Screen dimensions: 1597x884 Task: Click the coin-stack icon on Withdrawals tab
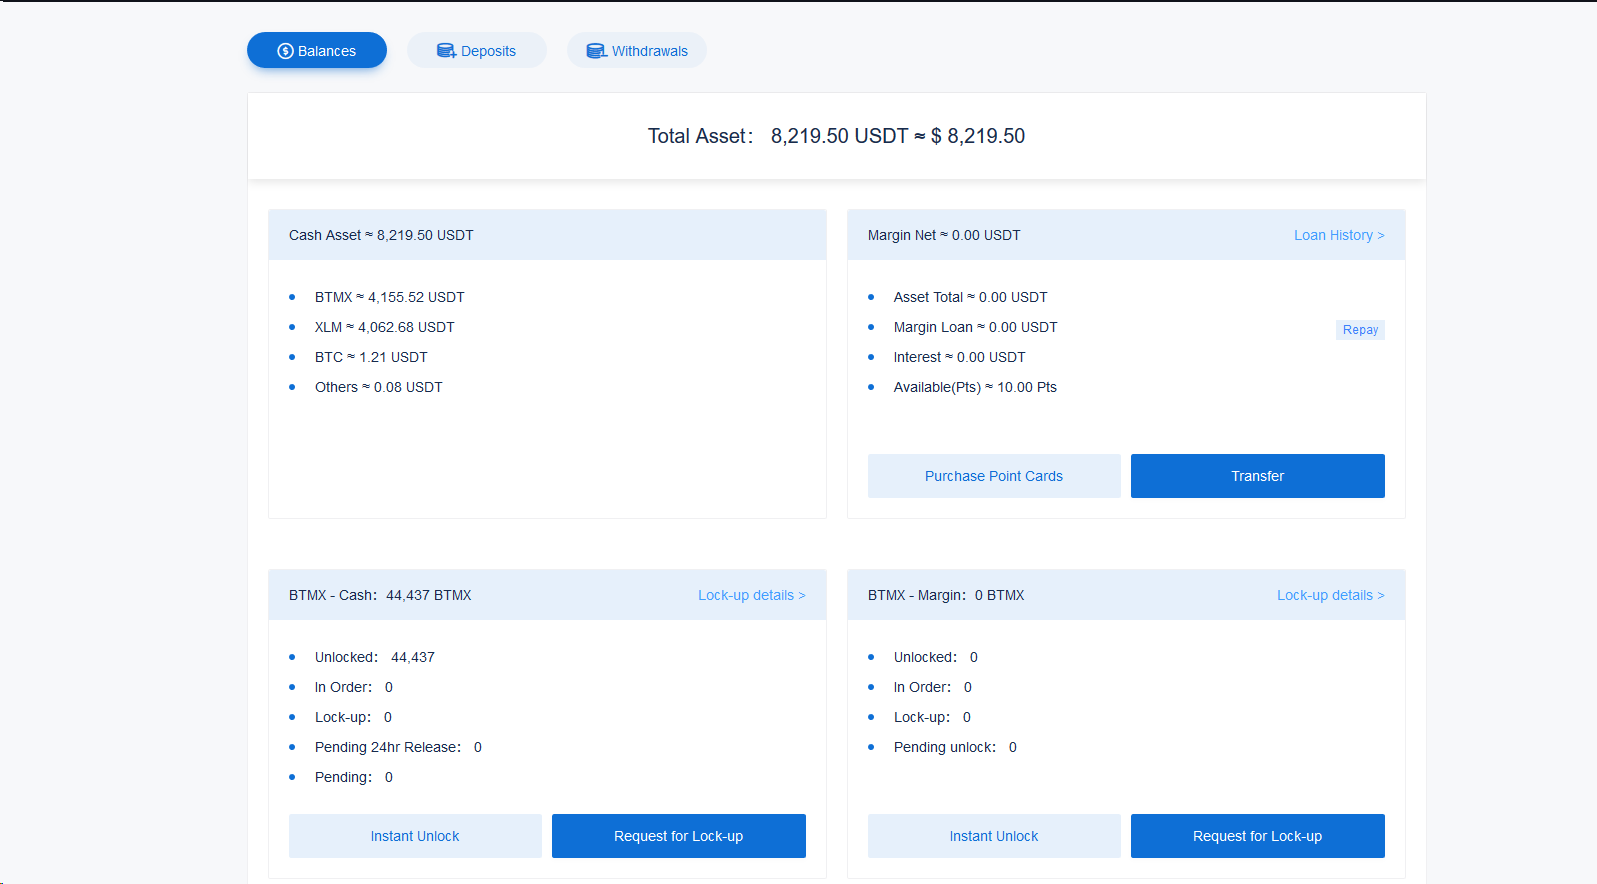(596, 51)
